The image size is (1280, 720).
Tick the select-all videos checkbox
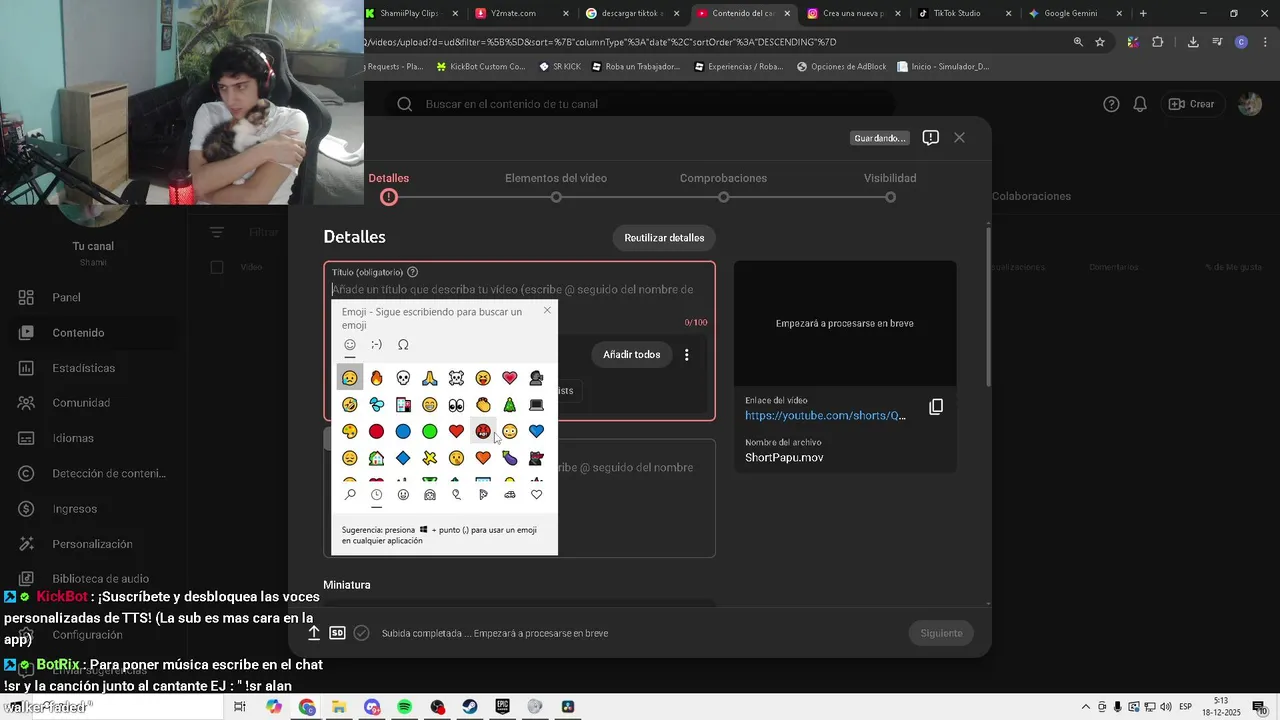click(x=217, y=267)
